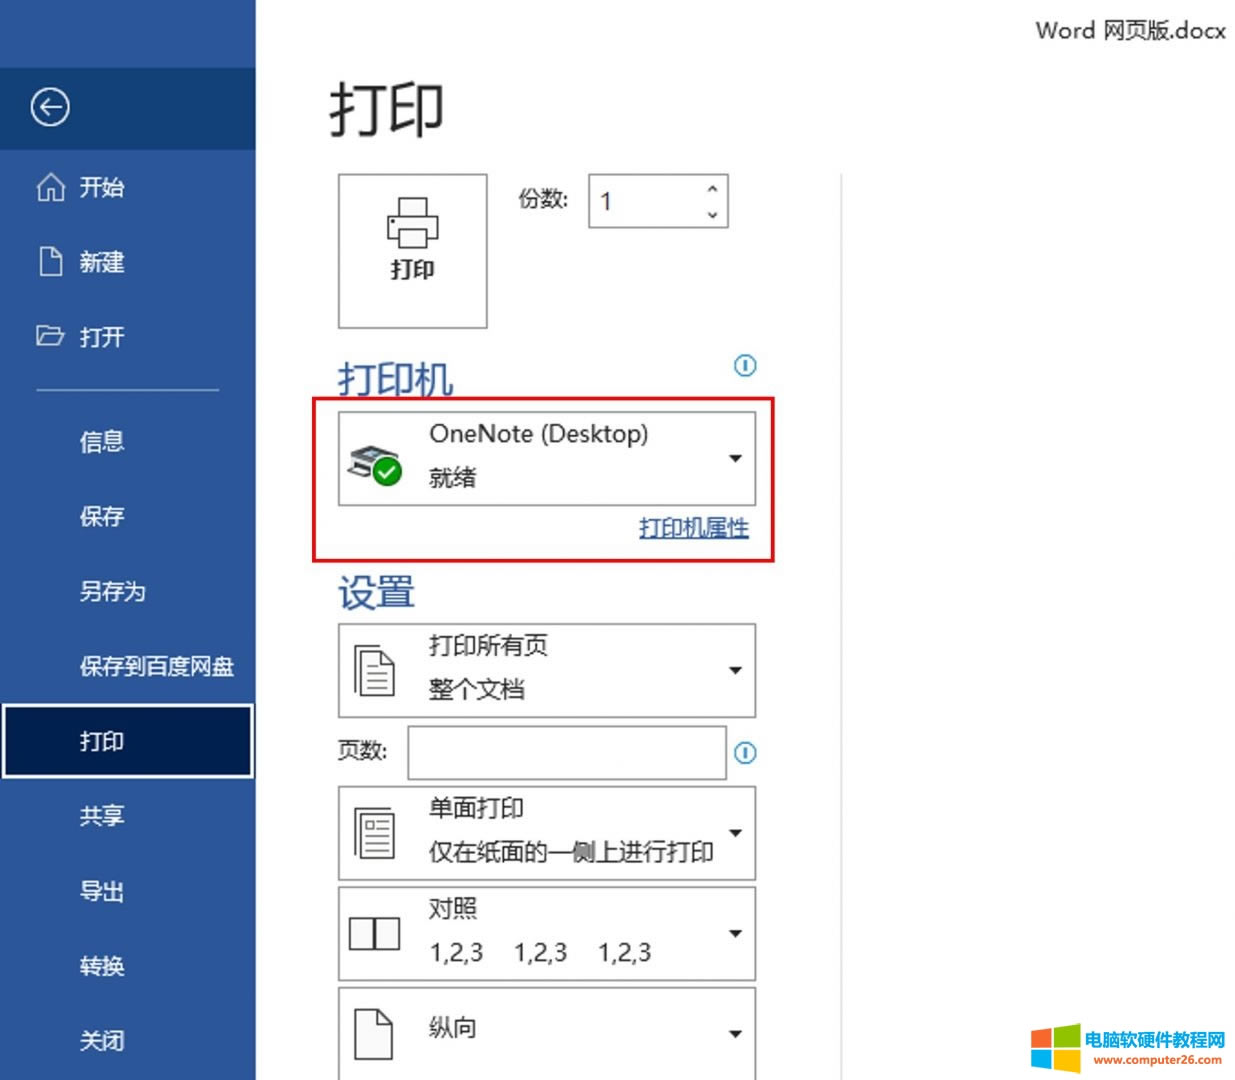Click 保存到百度网盘 in the sidebar

click(x=157, y=666)
